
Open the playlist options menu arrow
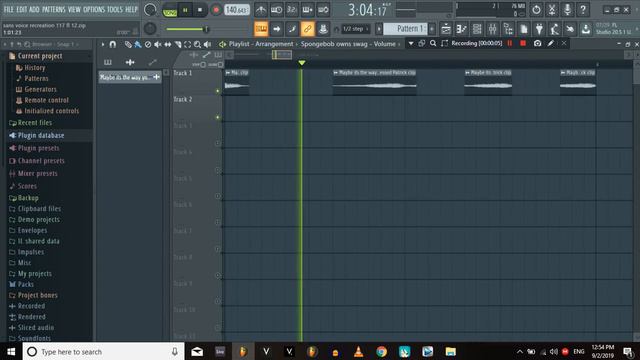102,44
